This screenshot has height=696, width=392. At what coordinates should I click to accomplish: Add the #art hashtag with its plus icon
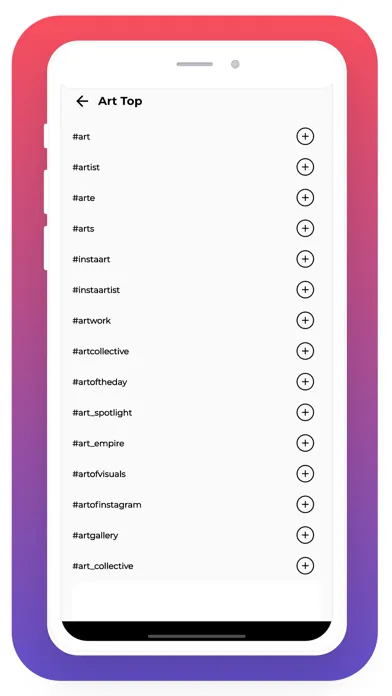305,136
